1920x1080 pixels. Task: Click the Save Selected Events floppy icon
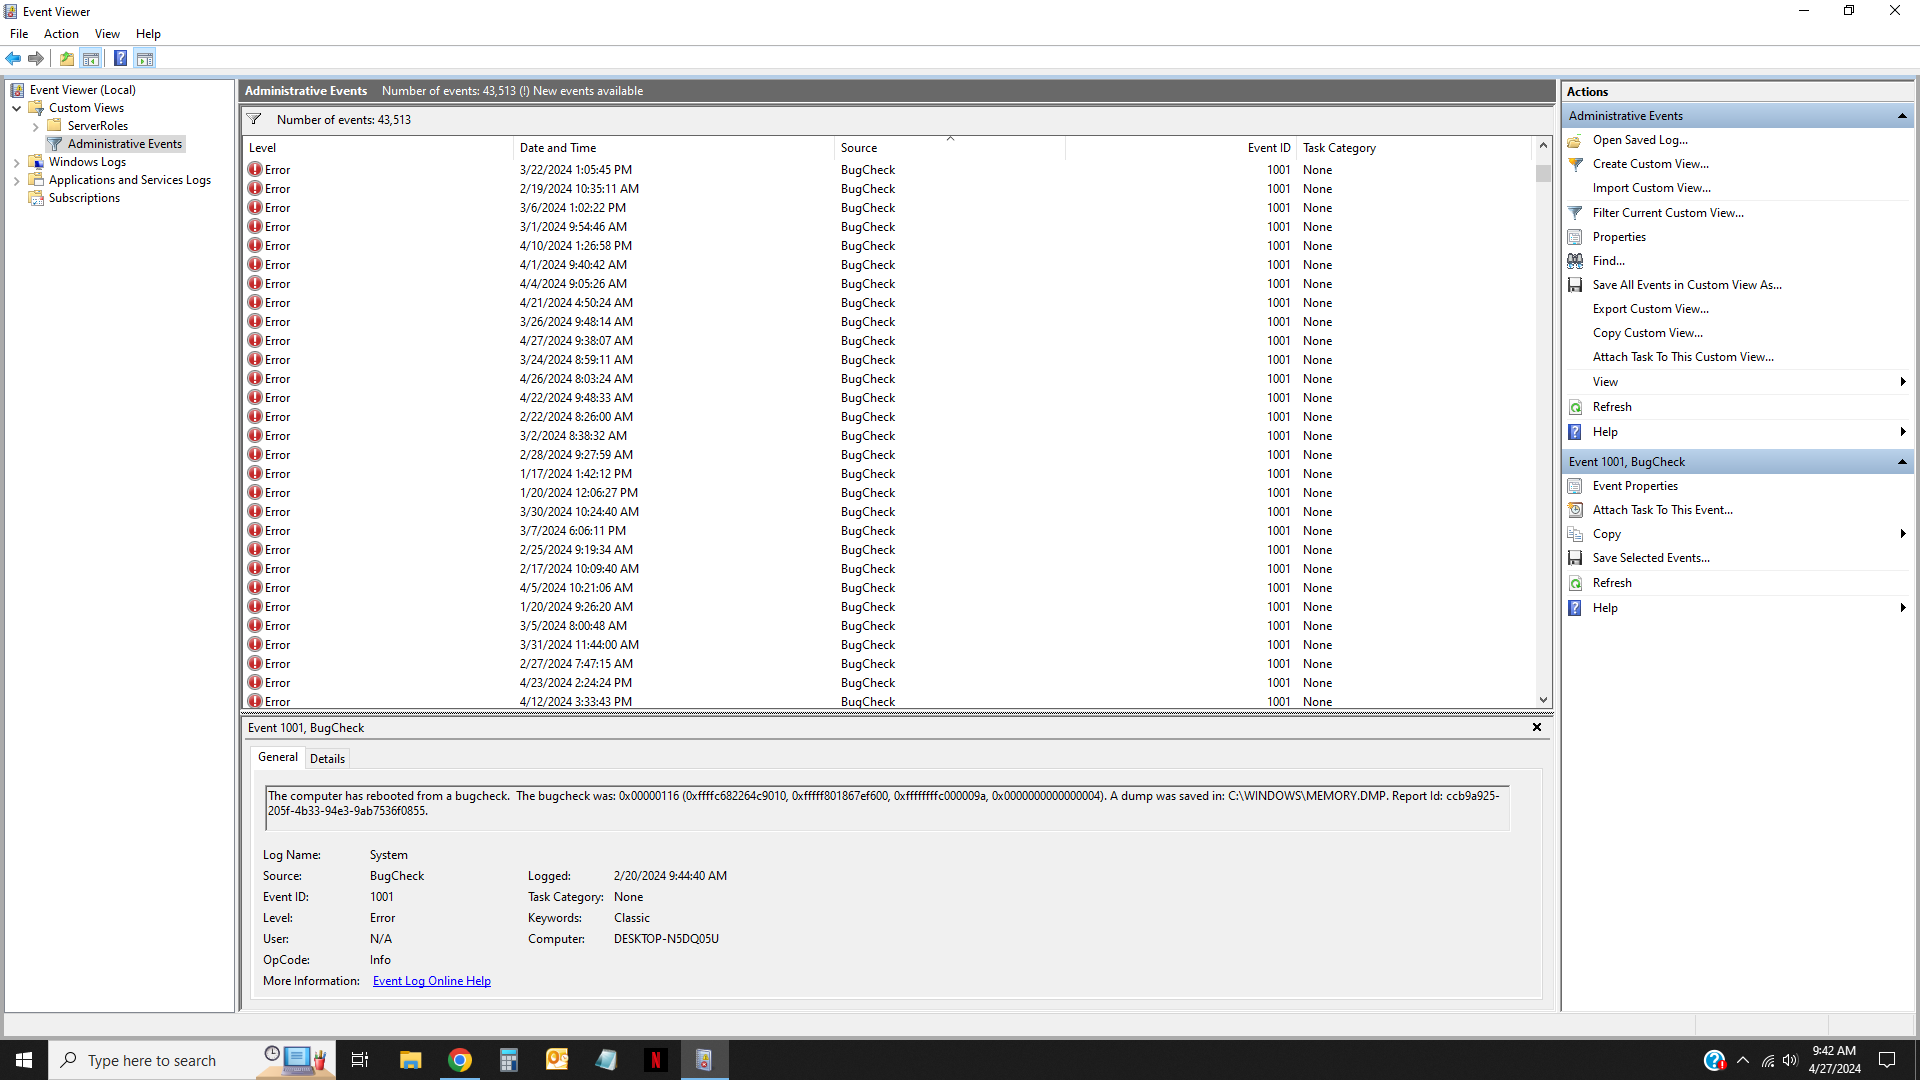[1575, 558]
